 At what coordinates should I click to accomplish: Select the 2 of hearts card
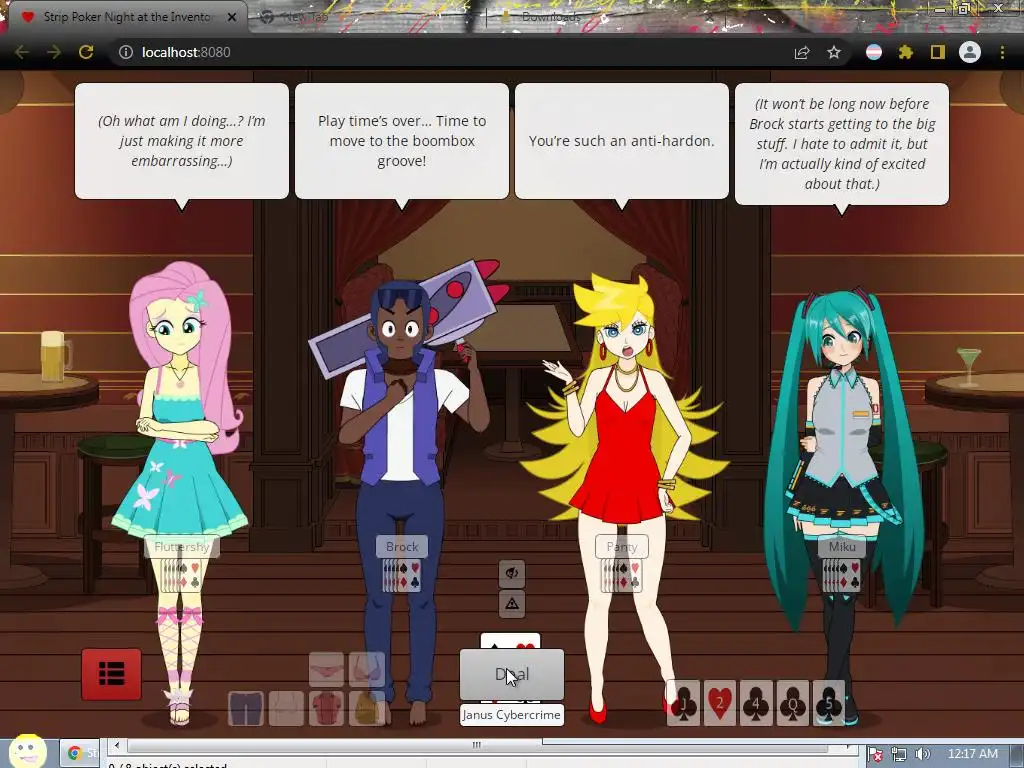pyautogui.click(x=720, y=703)
